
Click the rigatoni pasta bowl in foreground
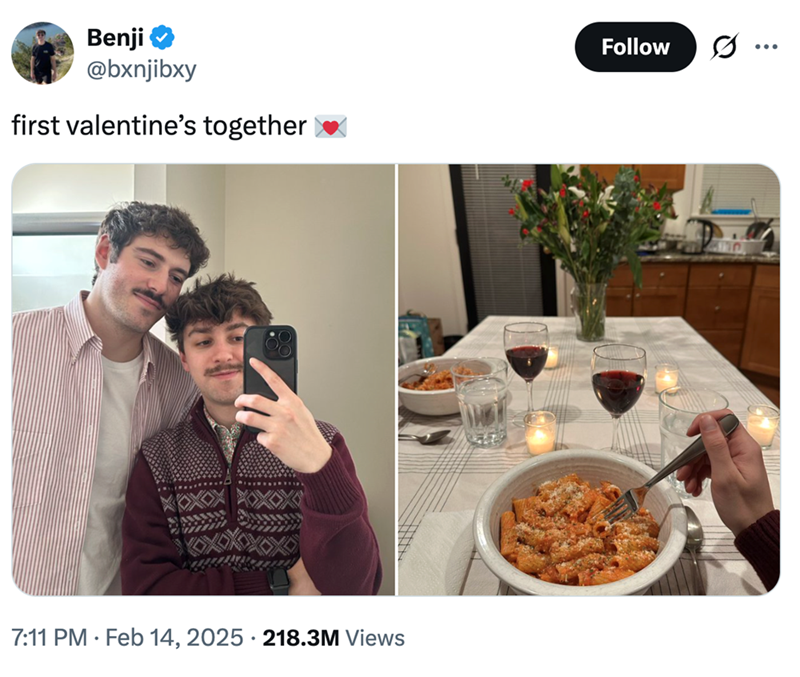coord(578,530)
